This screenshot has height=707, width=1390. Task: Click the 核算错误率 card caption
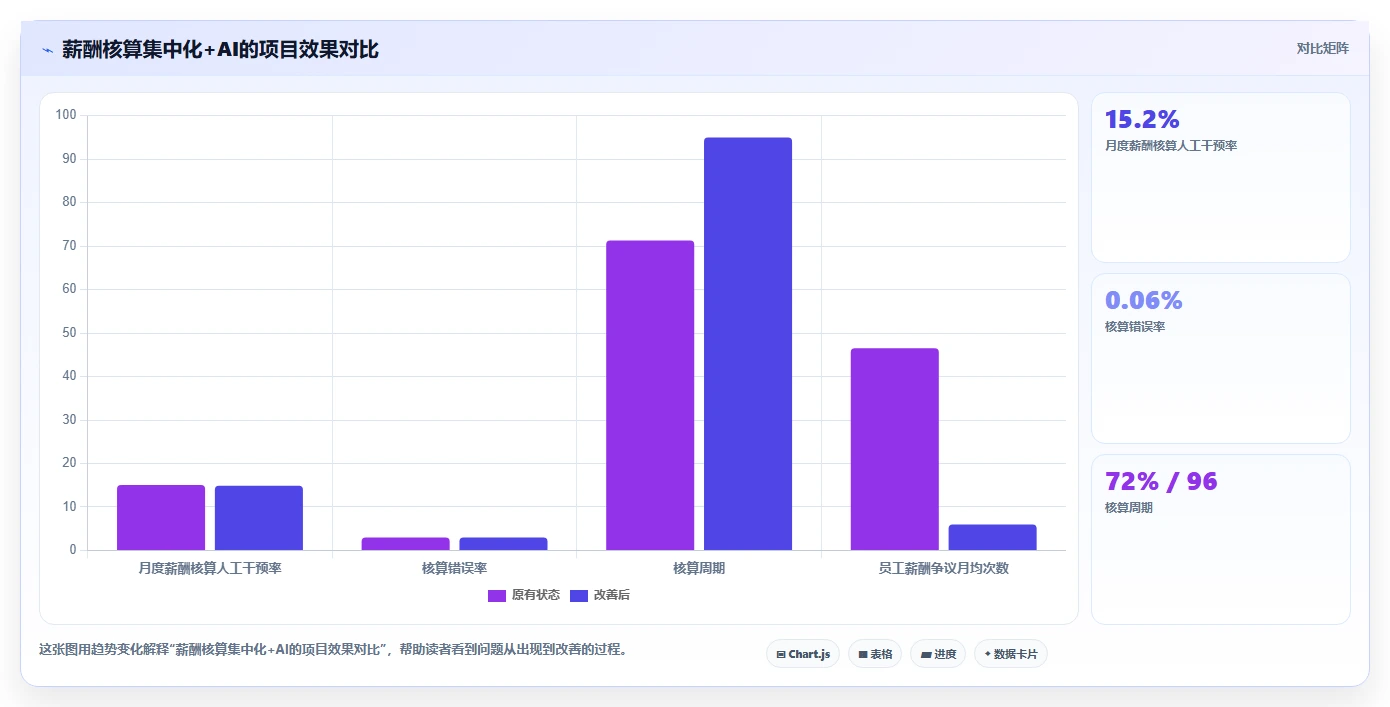click(1135, 327)
